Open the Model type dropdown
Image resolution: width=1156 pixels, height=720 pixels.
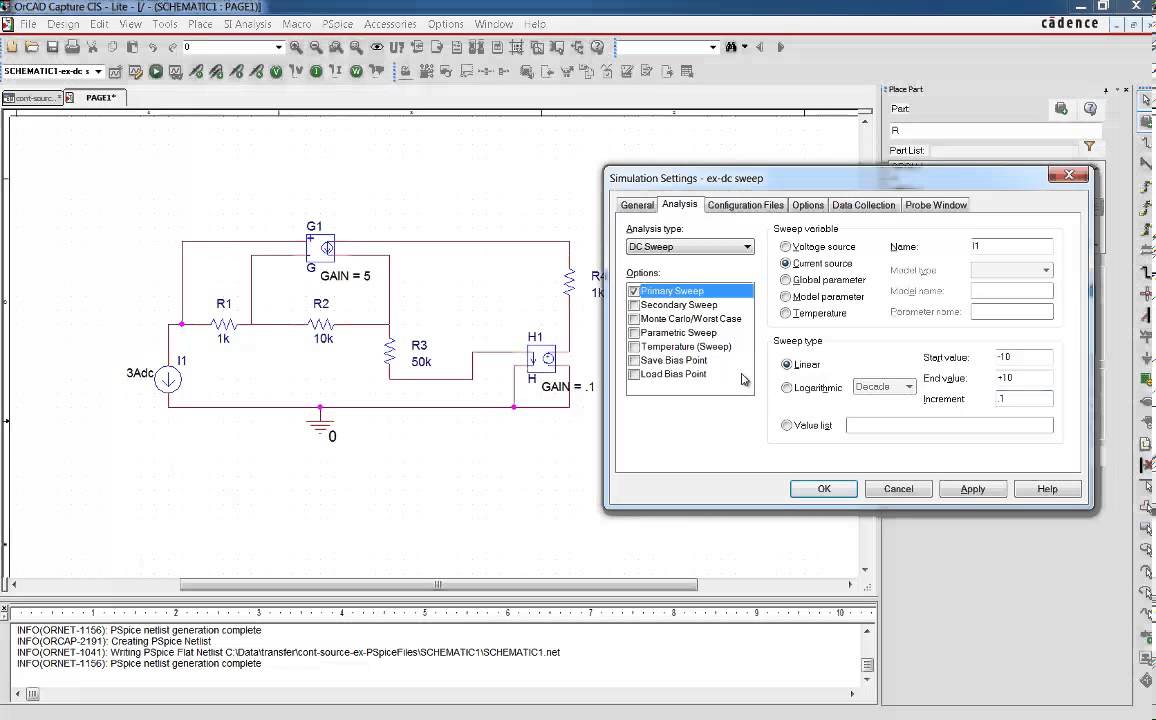coord(1012,270)
